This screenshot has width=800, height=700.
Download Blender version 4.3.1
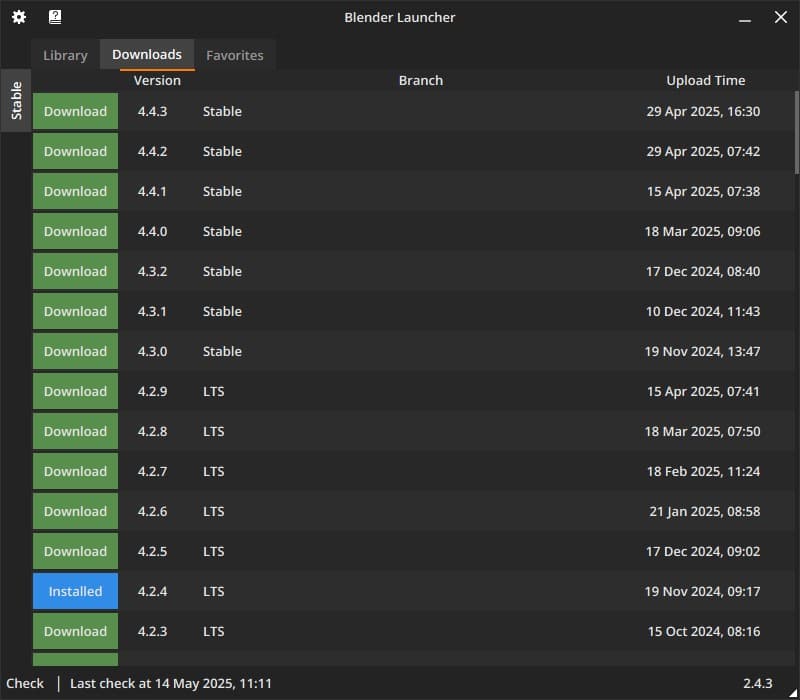76,311
